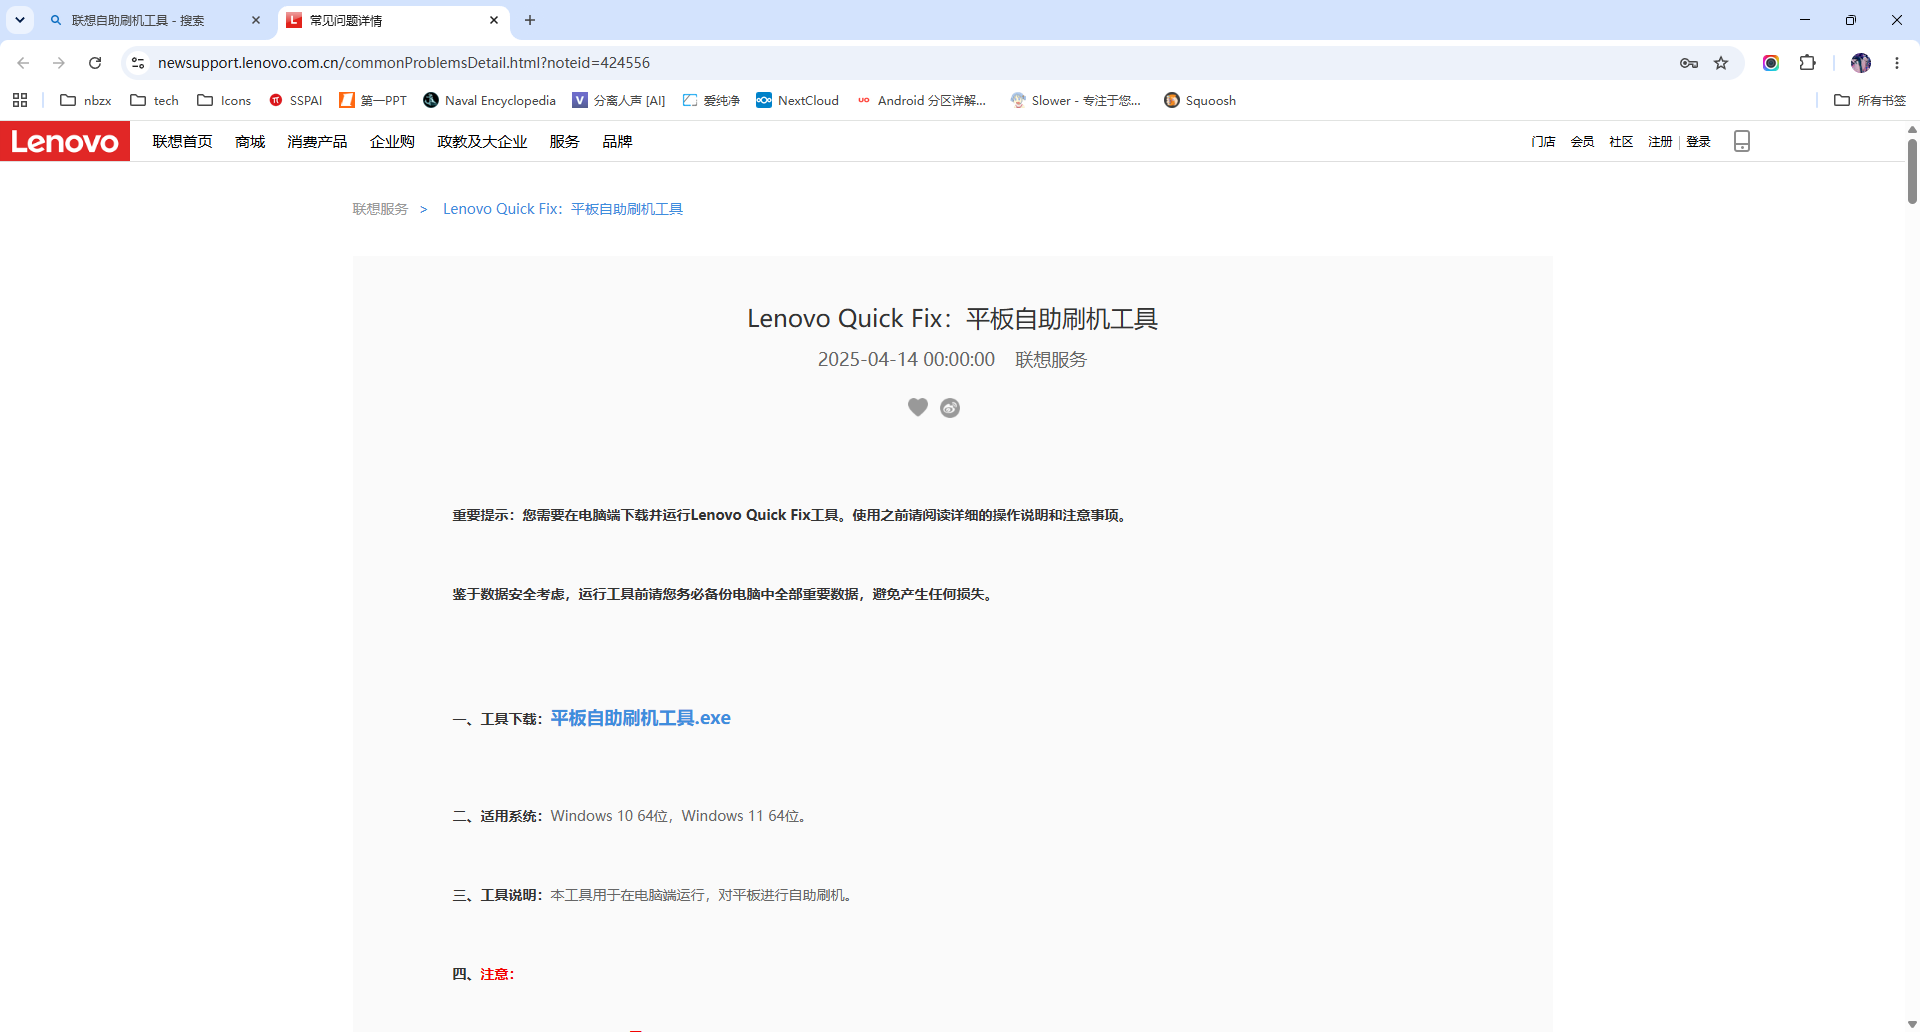Open the SSPAI bookmark
This screenshot has width=1920, height=1032.
click(x=296, y=100)
